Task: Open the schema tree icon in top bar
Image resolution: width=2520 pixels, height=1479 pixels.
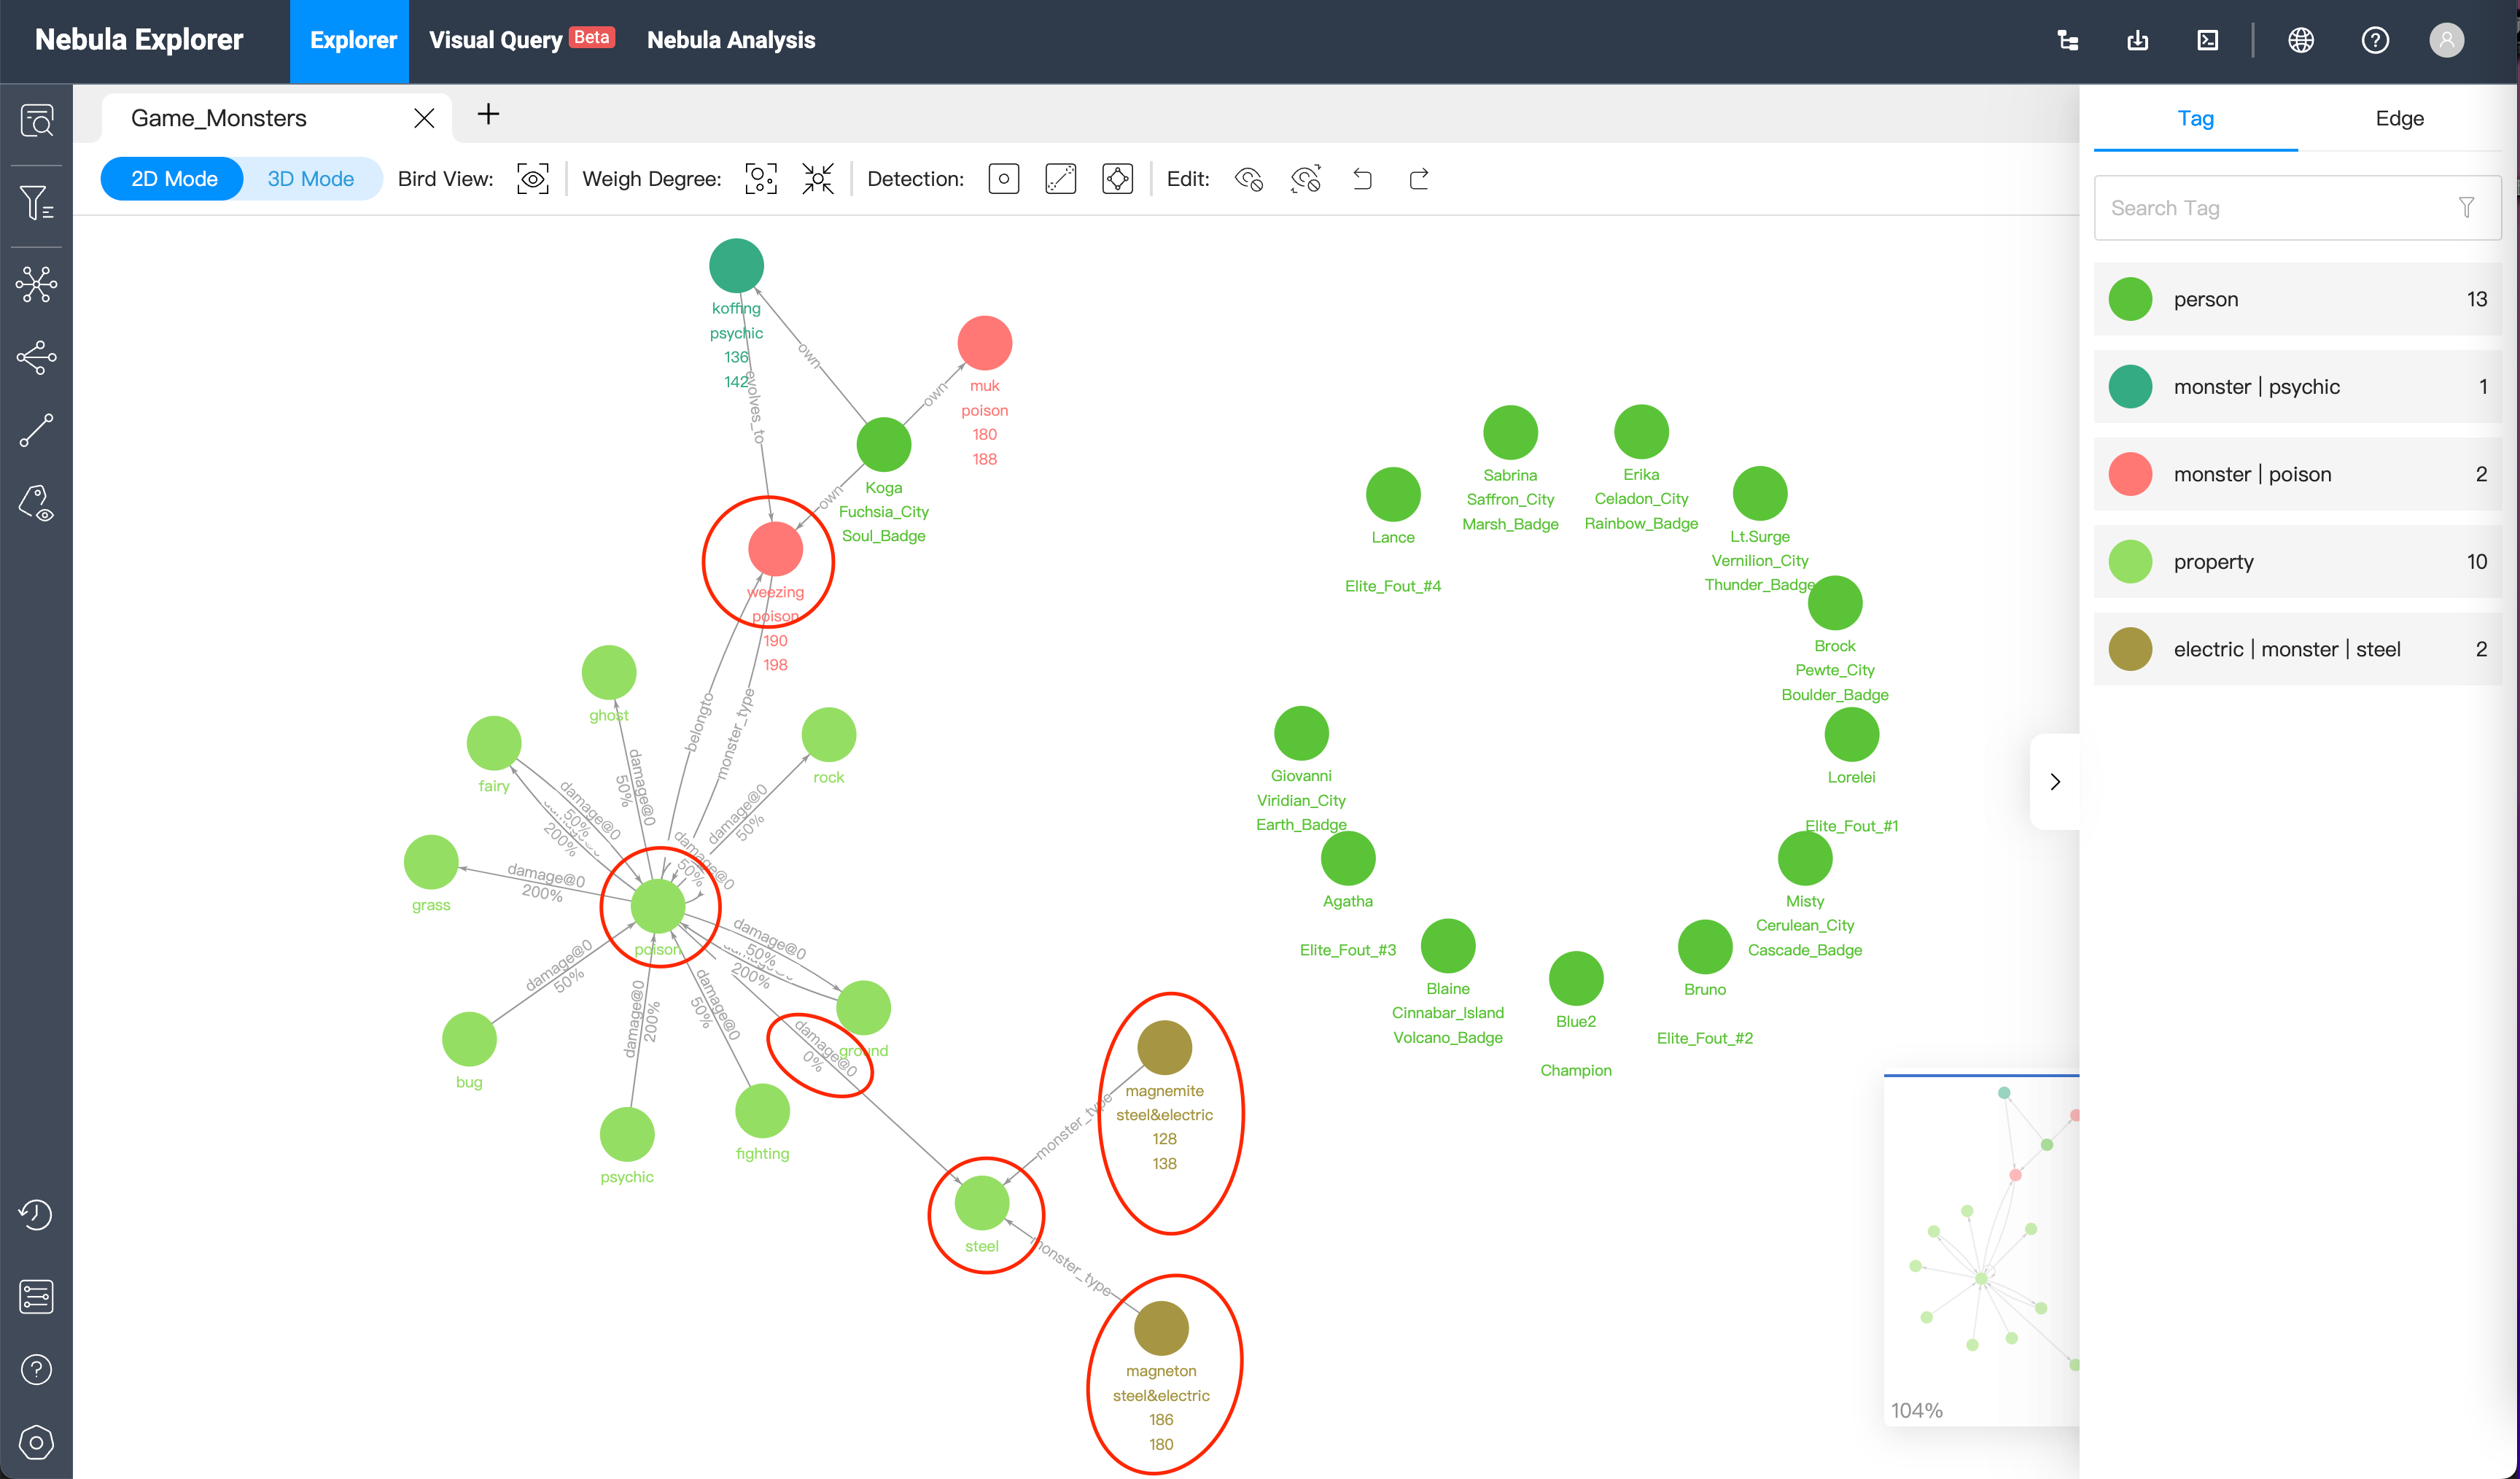Action: 2068,40
